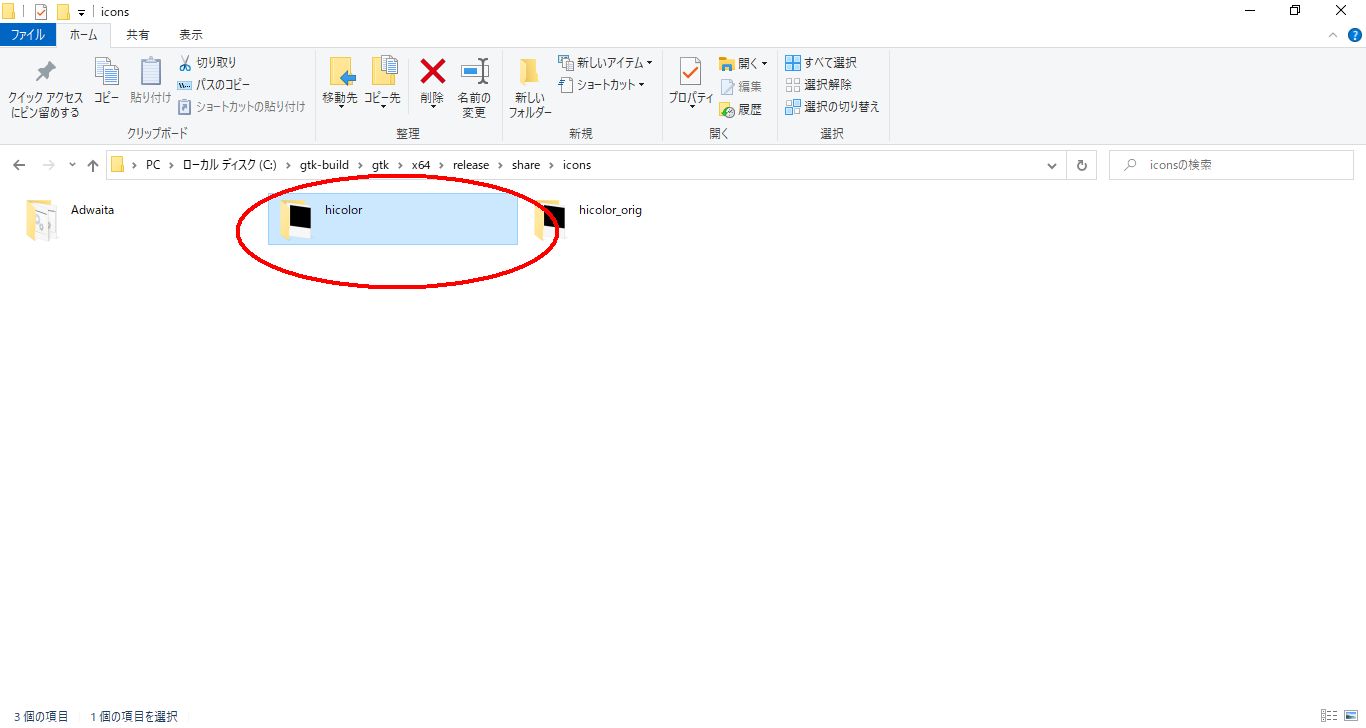This screenshot has width=1366, height=728.
Task: Switch to the View ribbon tab
Action: point(190,33)
